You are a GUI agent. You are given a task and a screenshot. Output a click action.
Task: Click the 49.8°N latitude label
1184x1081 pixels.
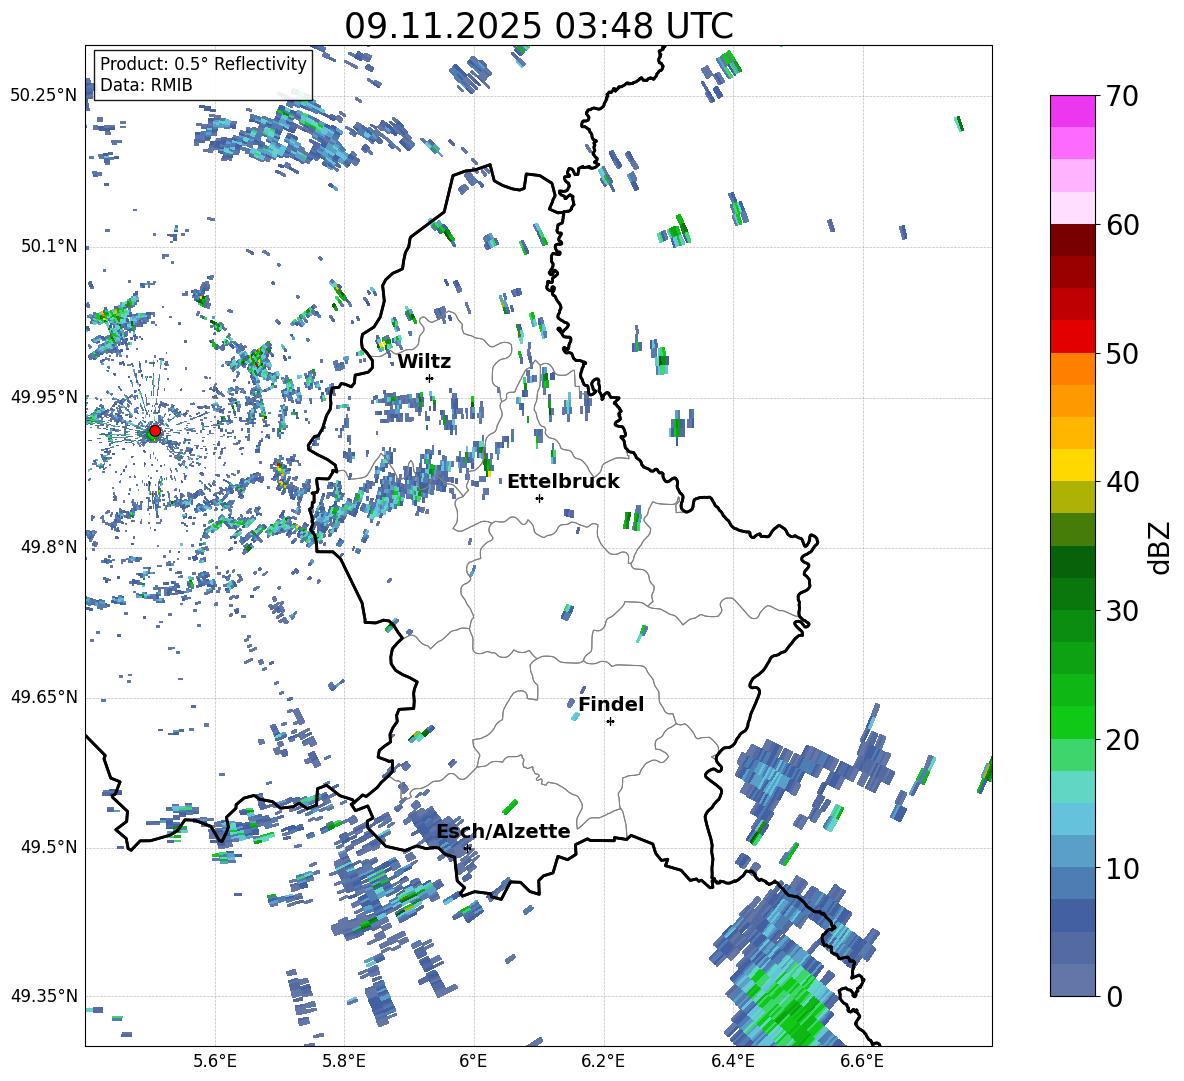[x=49, y=547]
